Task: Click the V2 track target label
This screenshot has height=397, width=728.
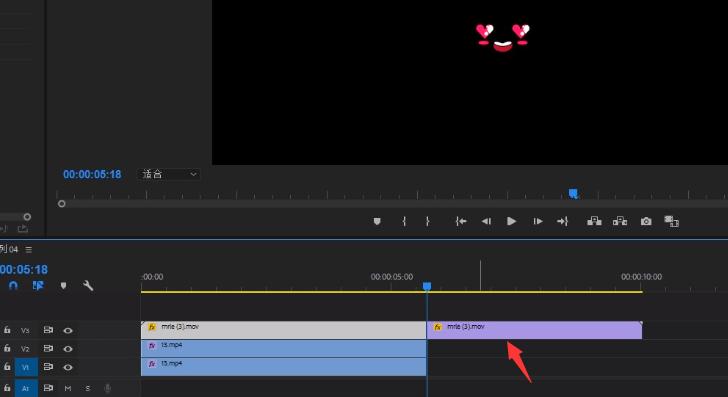Action: coord(25,349)
